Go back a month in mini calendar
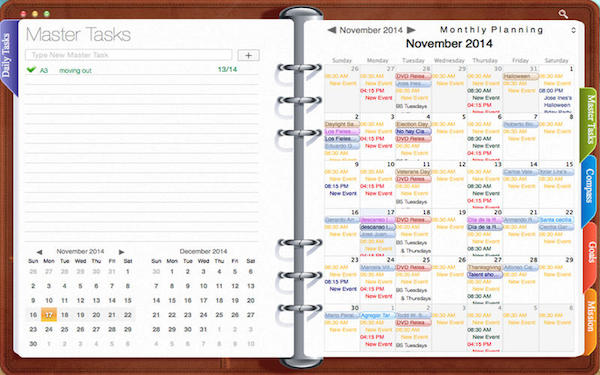Screen dimensions: 600x375 pyautogui.click(x=39, y=252)
